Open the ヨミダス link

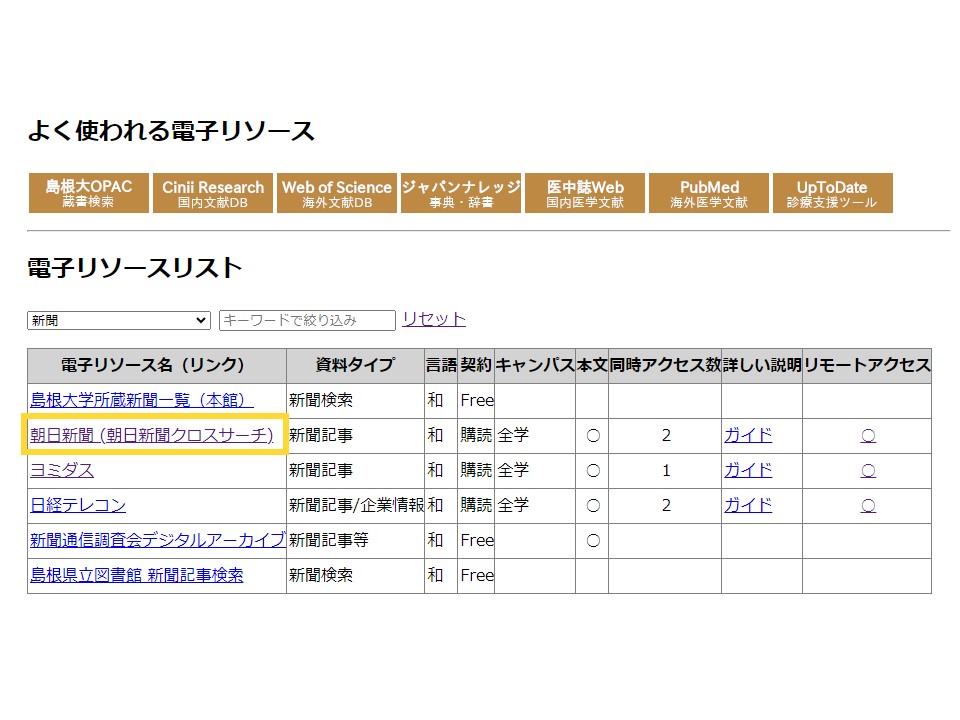coord(62,470)
